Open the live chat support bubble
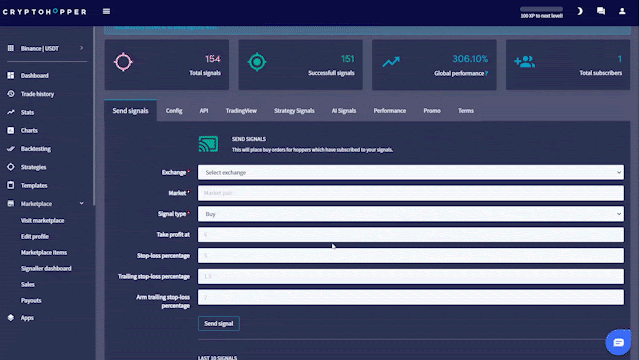The width and height of the screenshot is (640, 360). (618, 342)
